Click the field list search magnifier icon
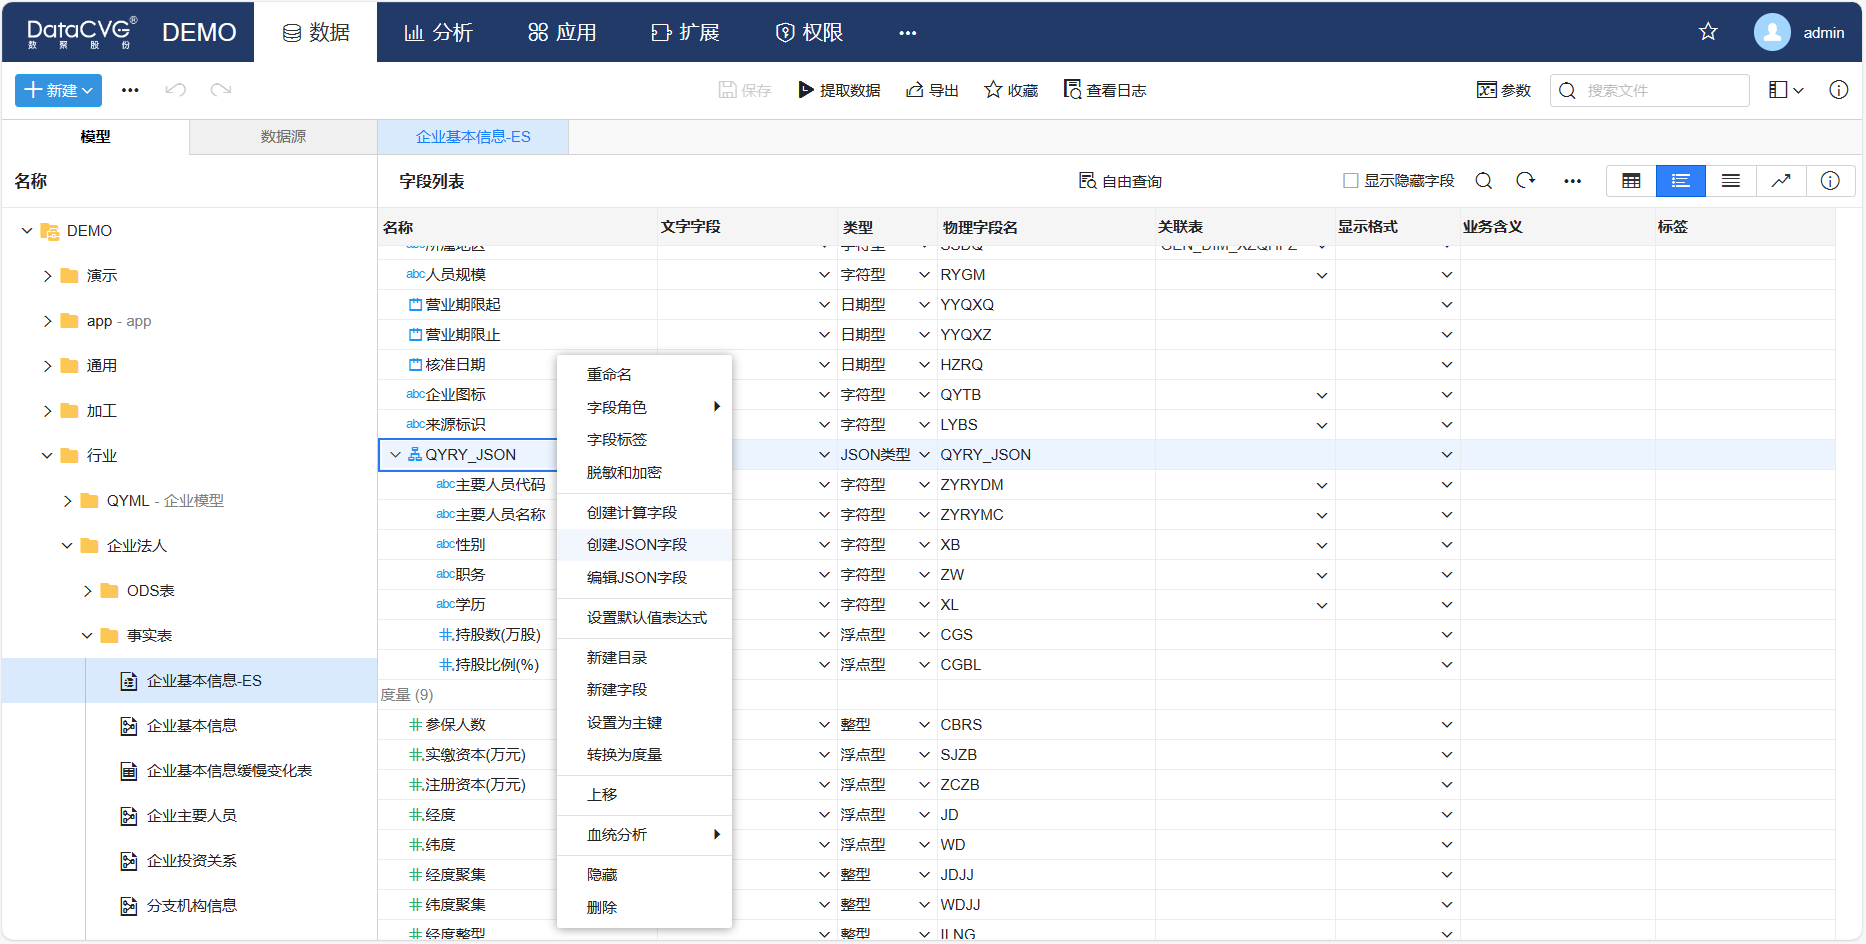Viewport: 1866px width, 944px height. [1484, 181]
